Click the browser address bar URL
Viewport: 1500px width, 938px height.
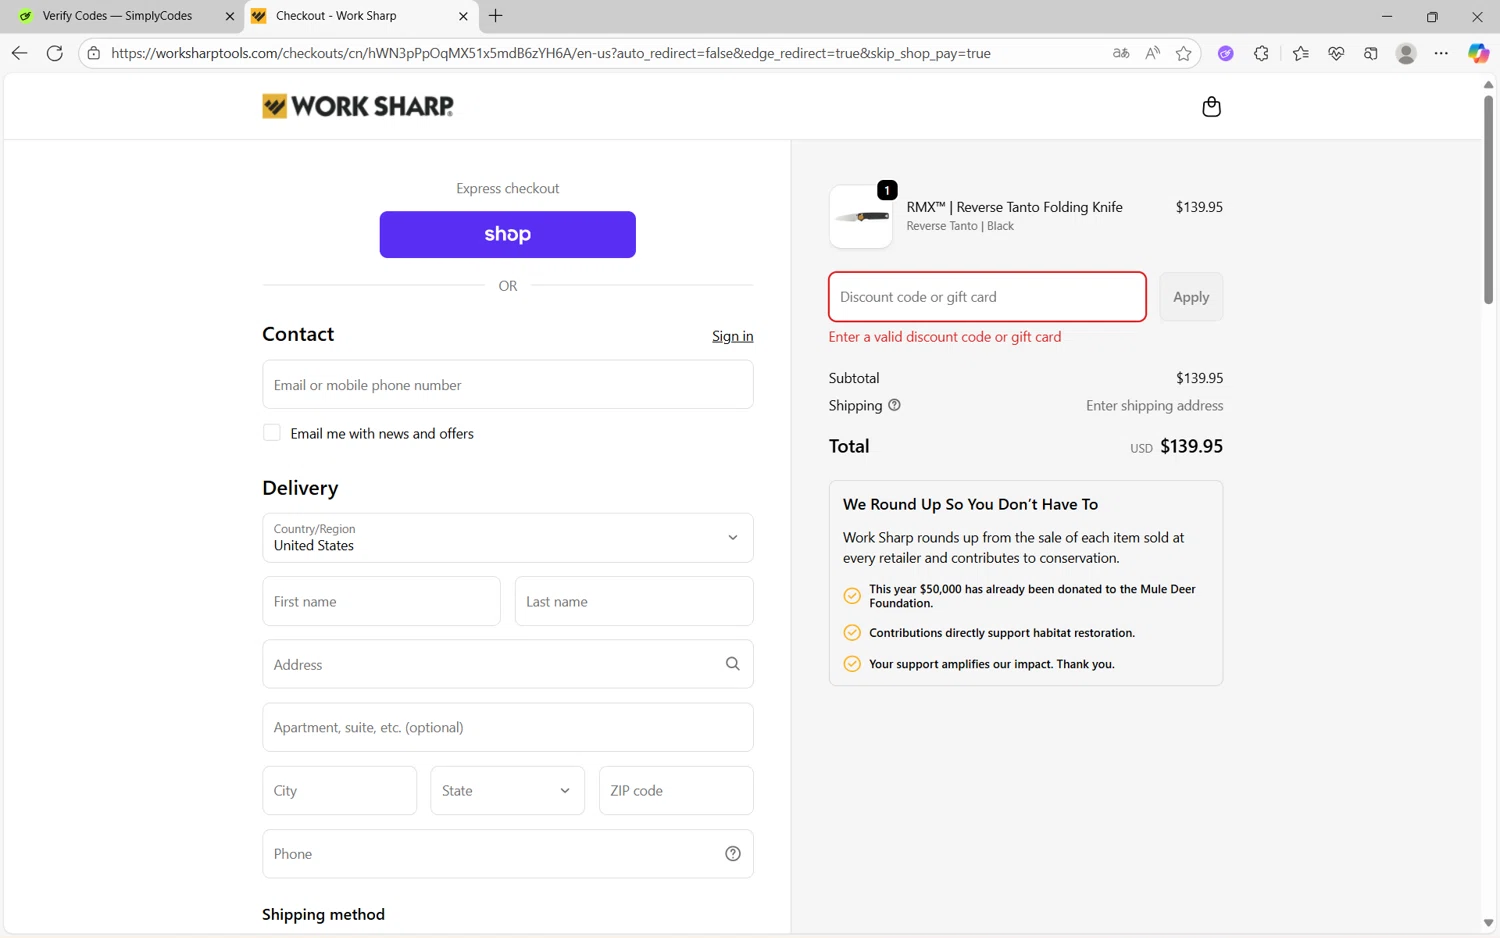point(550,53)
